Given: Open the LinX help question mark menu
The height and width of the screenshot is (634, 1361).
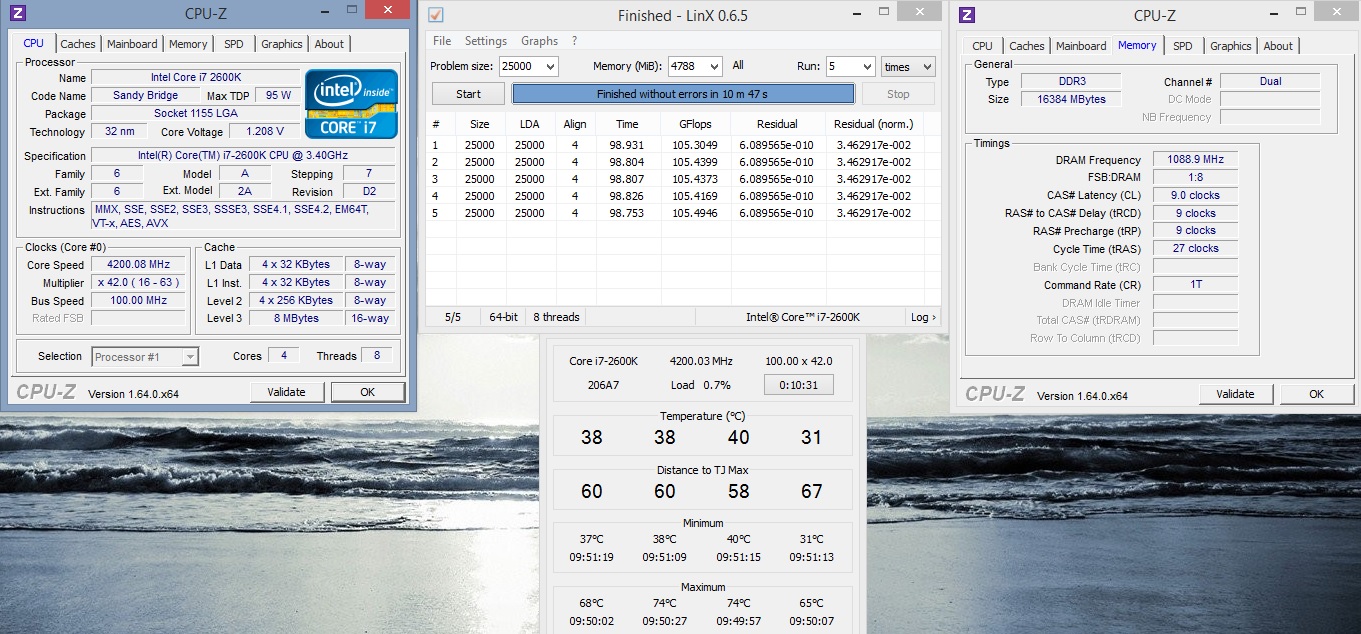Looking at the screenshot, I should [574, 41].
